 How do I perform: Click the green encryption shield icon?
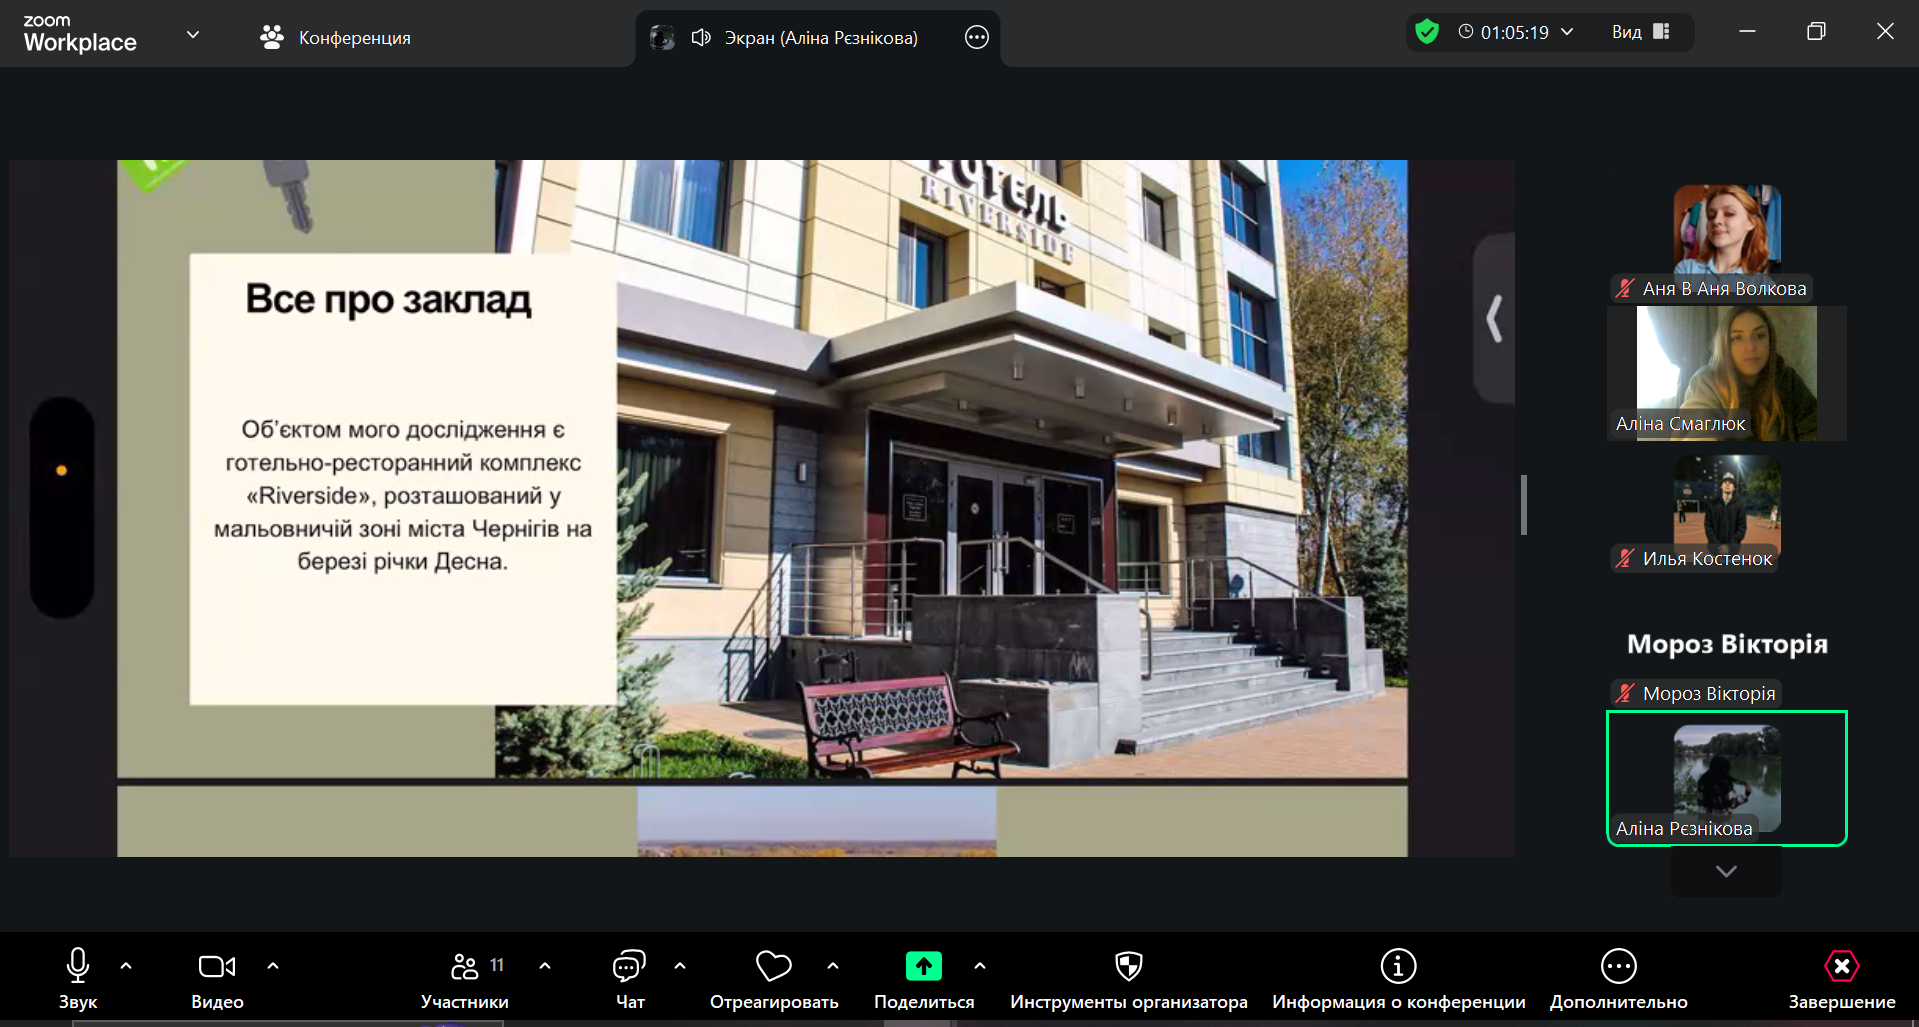1427,32
